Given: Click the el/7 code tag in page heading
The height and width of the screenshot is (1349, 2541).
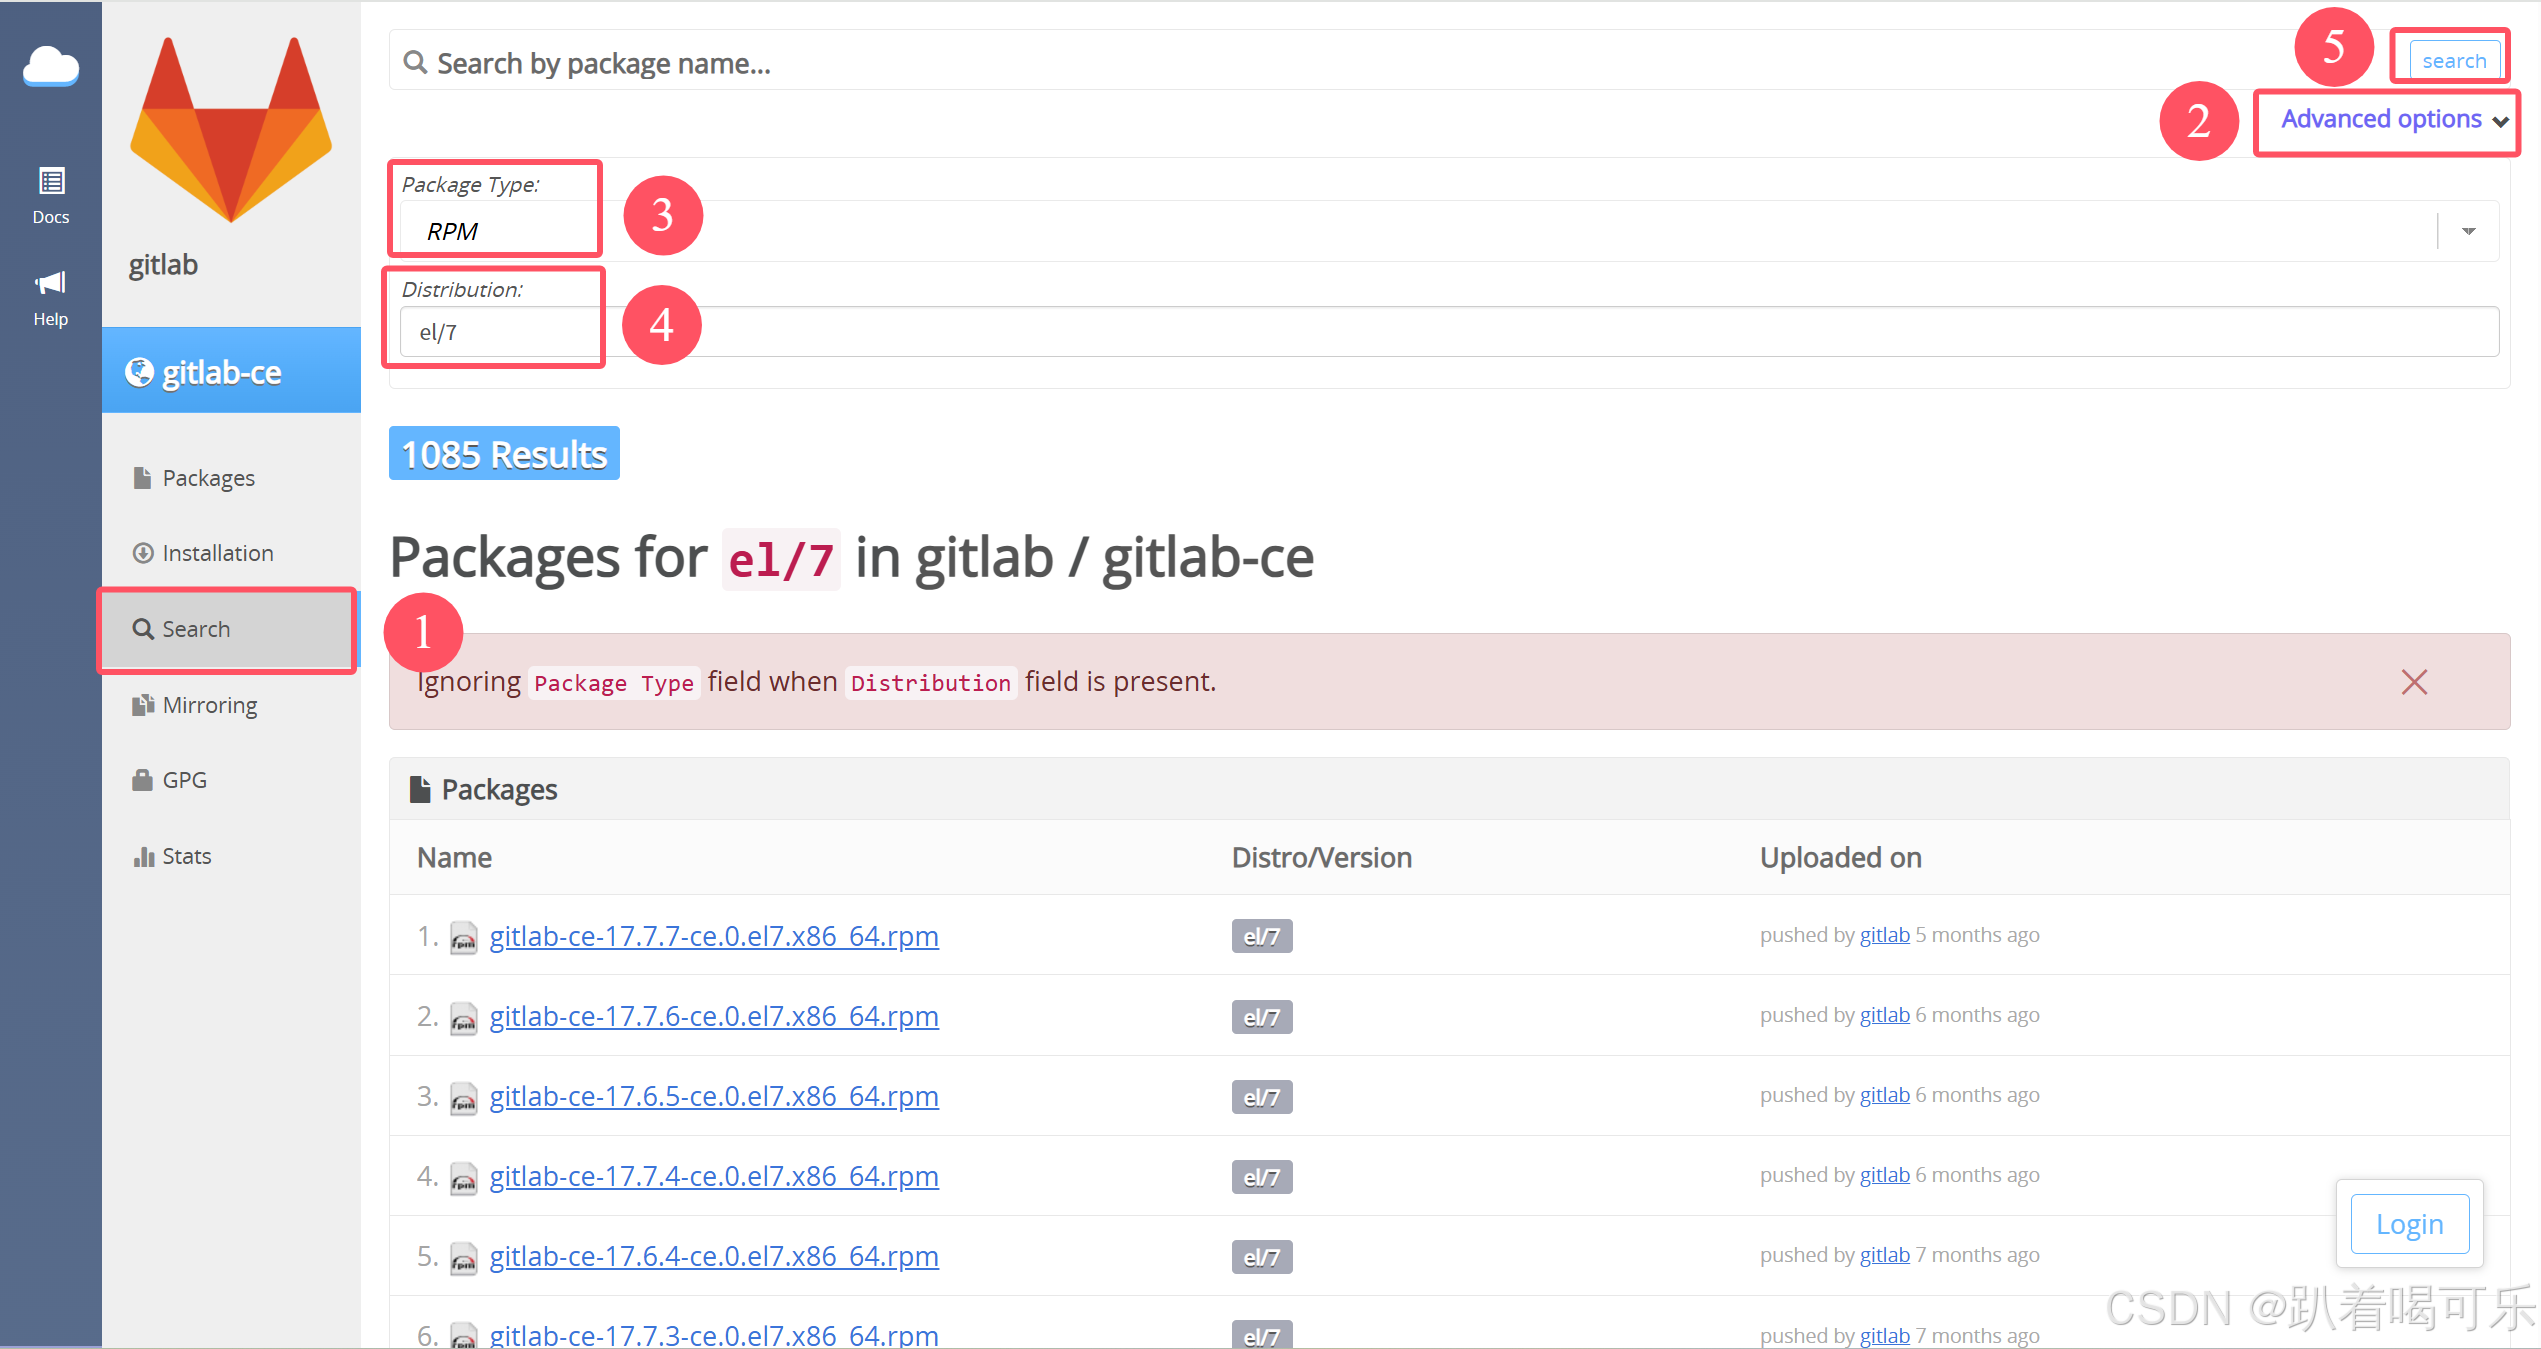Looking at the screenshot, I should tap(781, 559).
